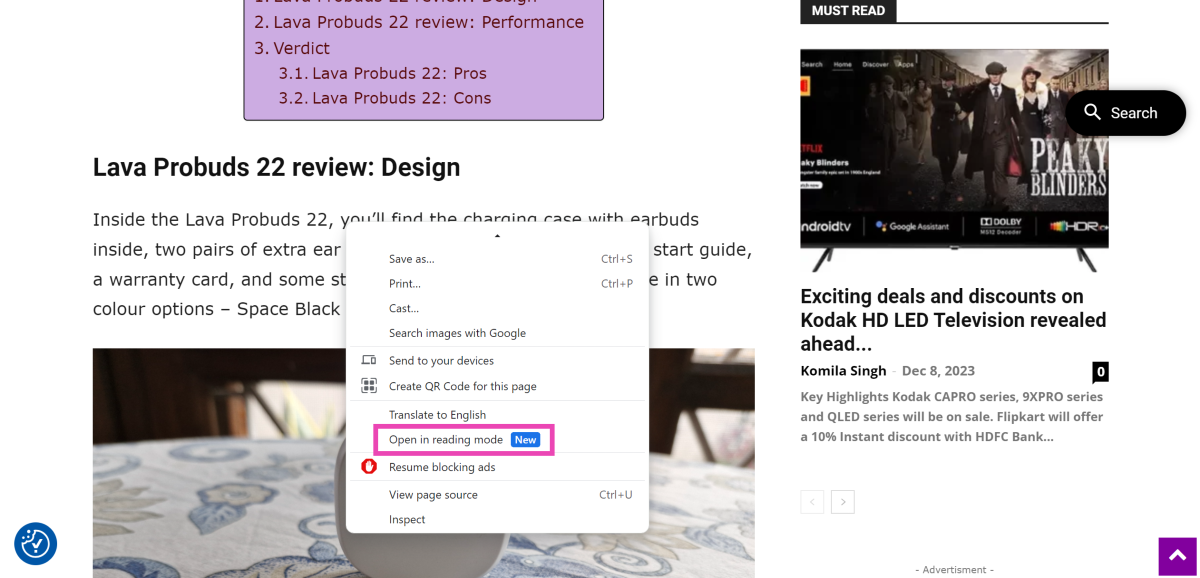Open the Kodak HD LED Television article
Viewport: 1200px width, 578px height.
(953, 320)
